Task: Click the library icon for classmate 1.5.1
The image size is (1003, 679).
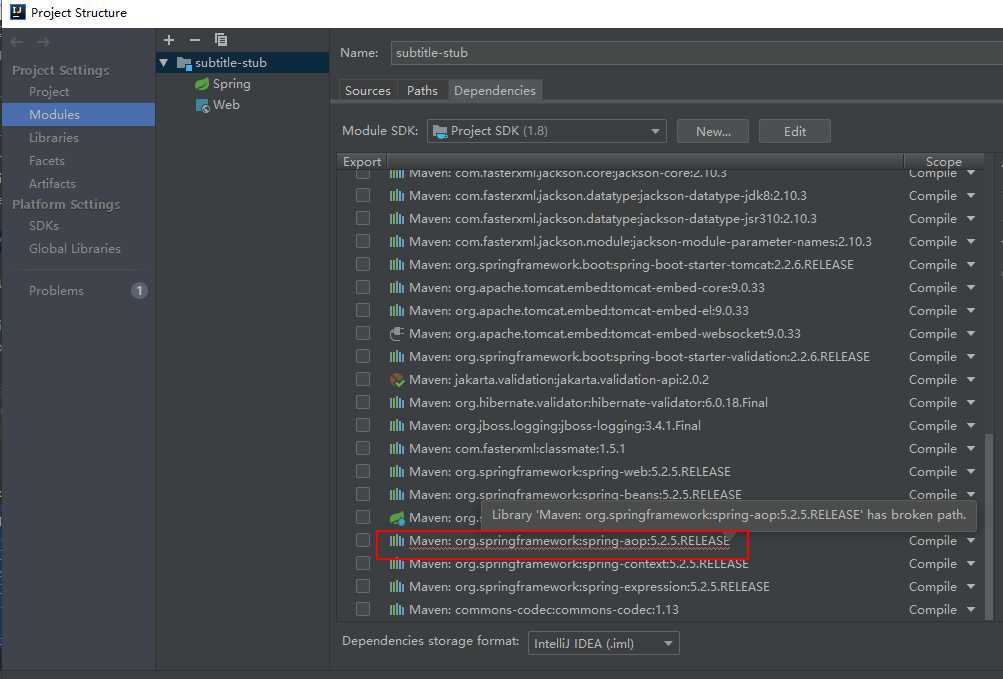Action: pos(397,449)
